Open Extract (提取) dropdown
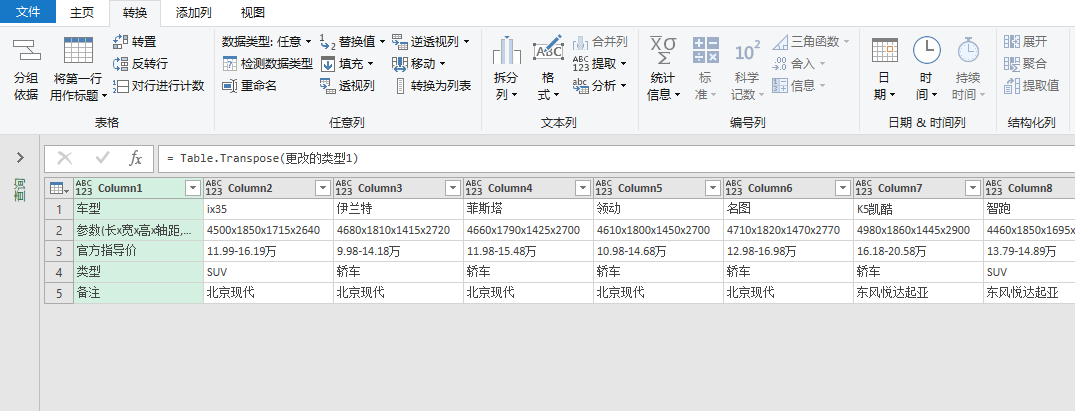This screenshot has height=411, width=1075. click(600, 64)
